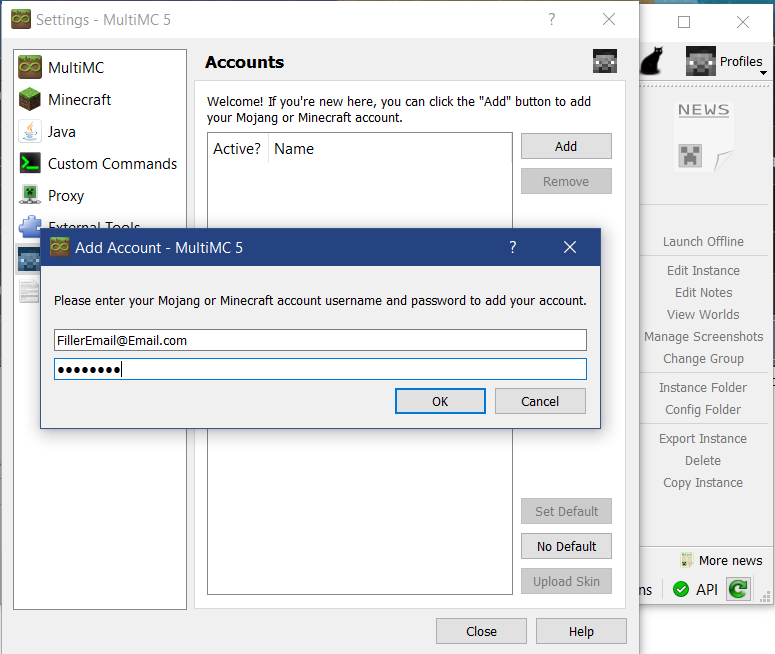Click the Help button in Settings

[581, 631]
